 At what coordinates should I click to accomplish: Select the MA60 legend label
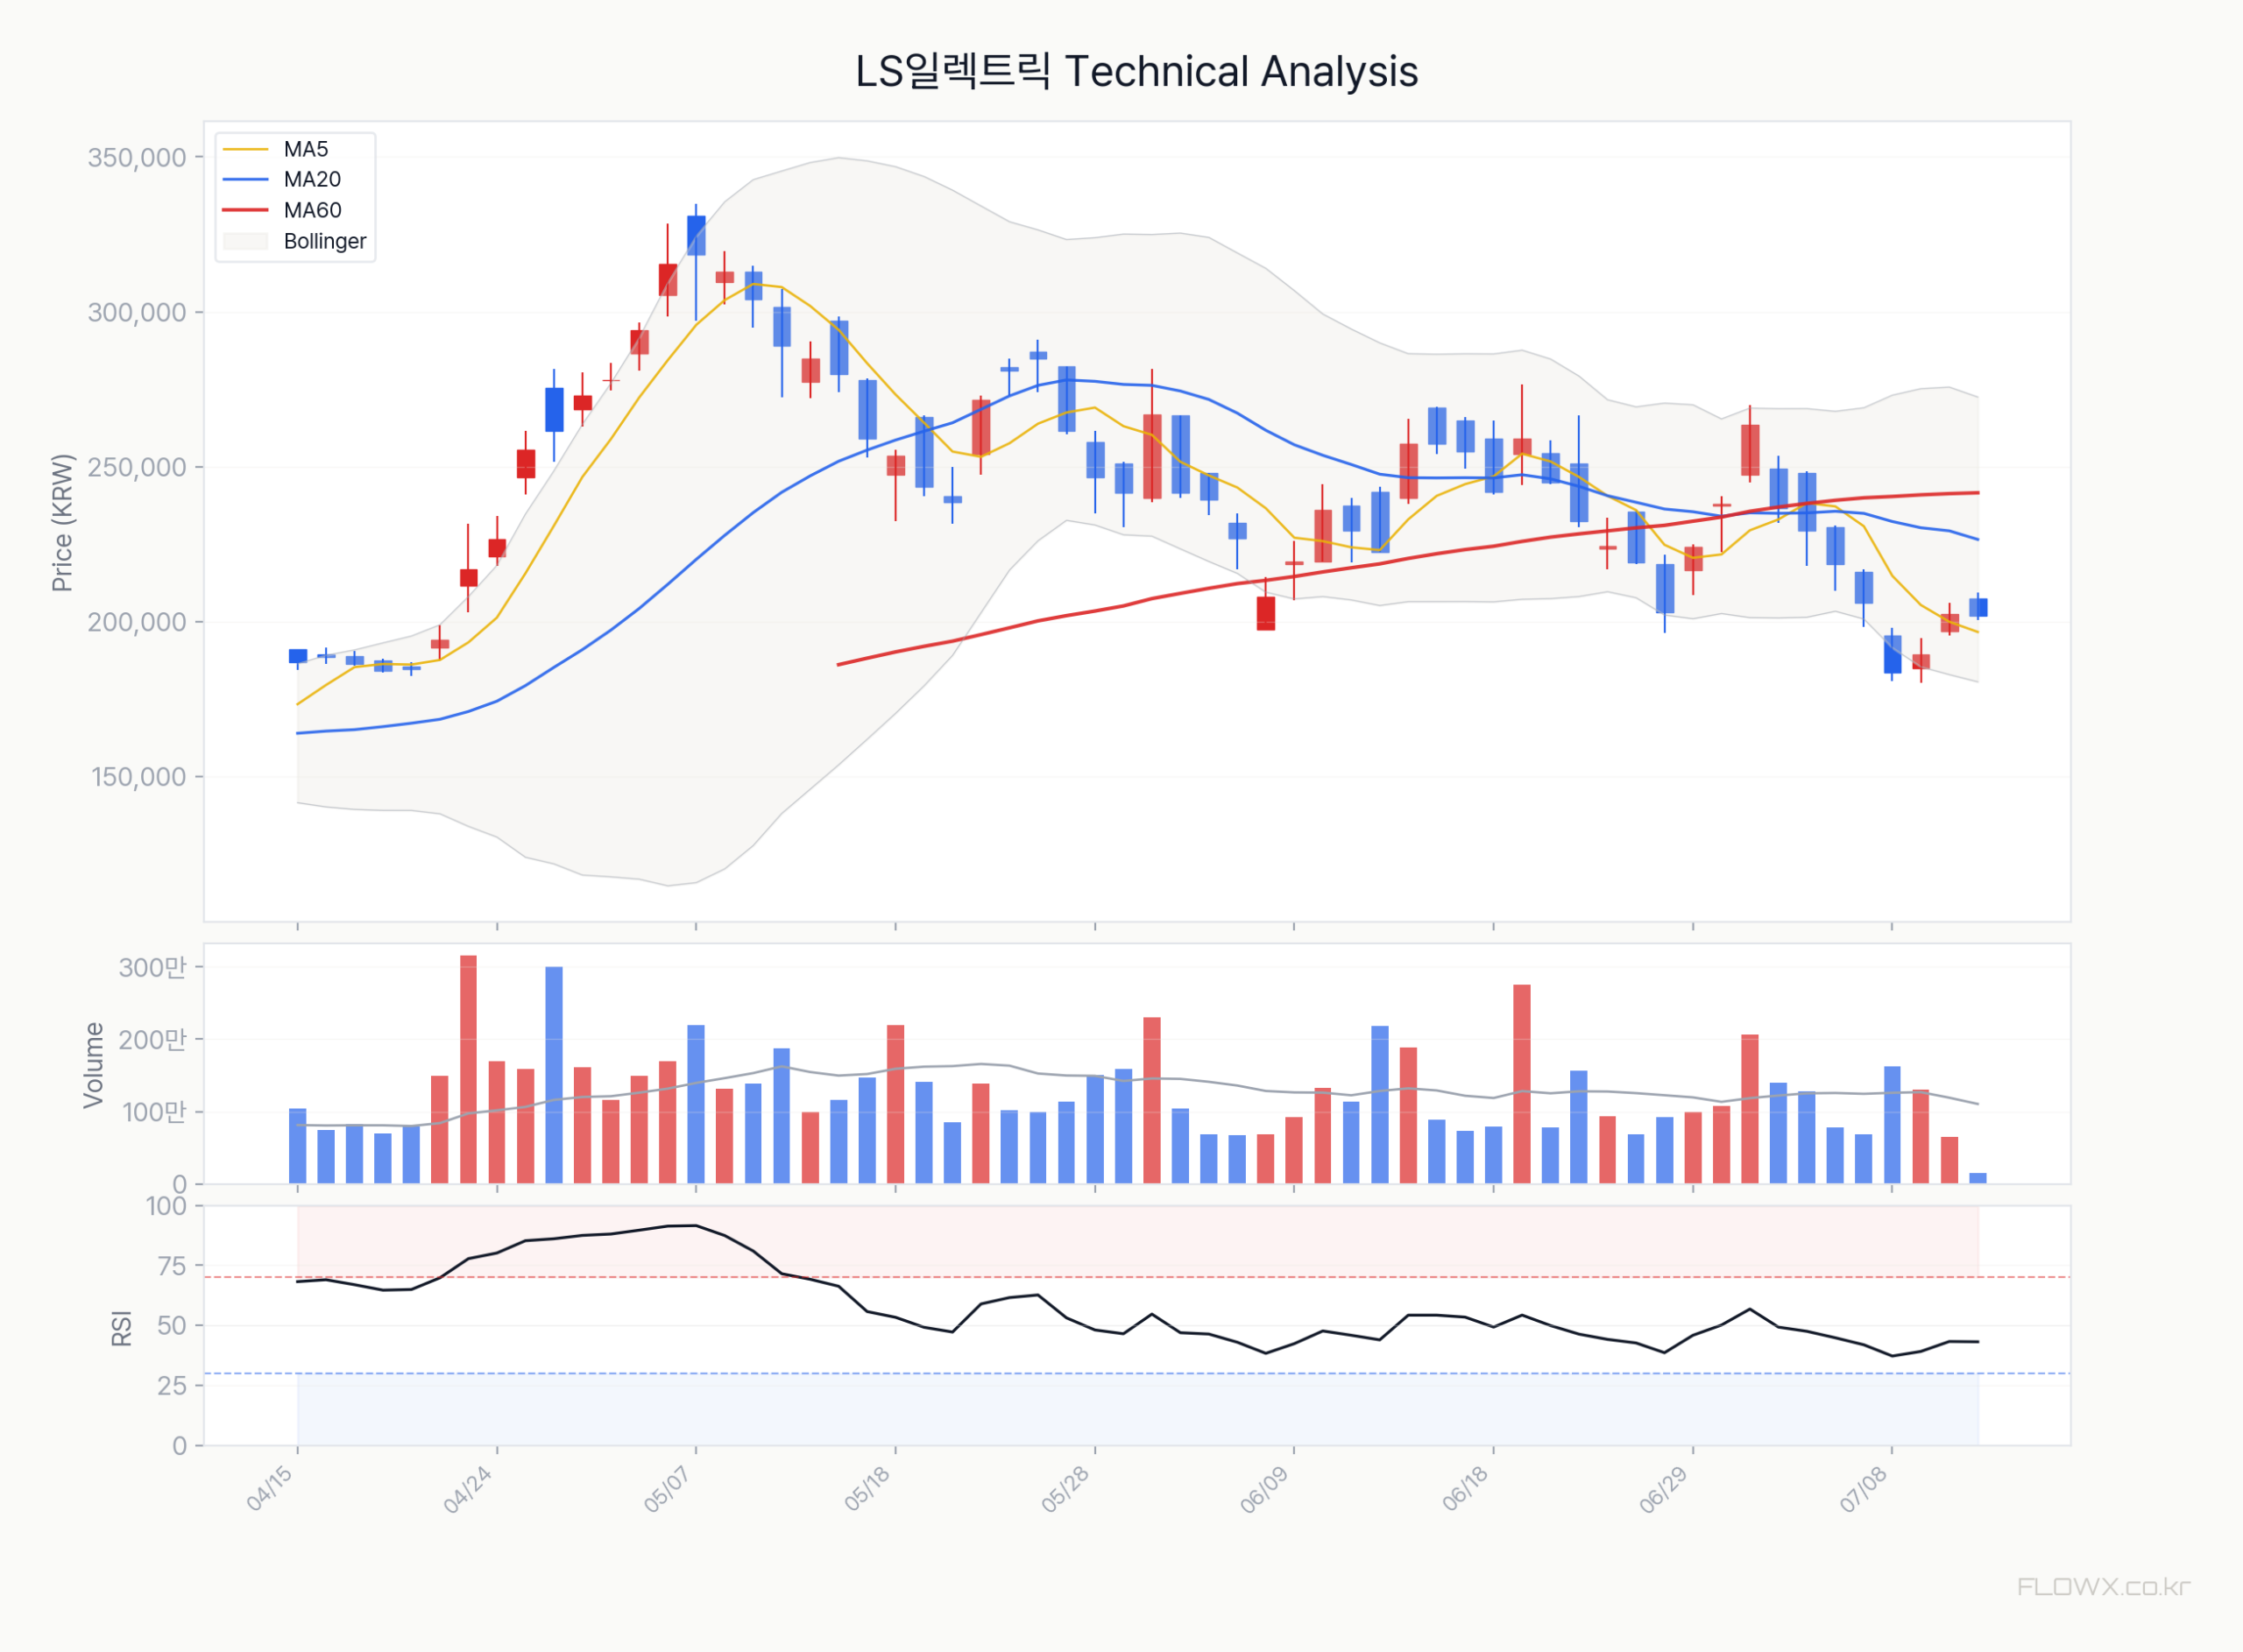[312, 211]
